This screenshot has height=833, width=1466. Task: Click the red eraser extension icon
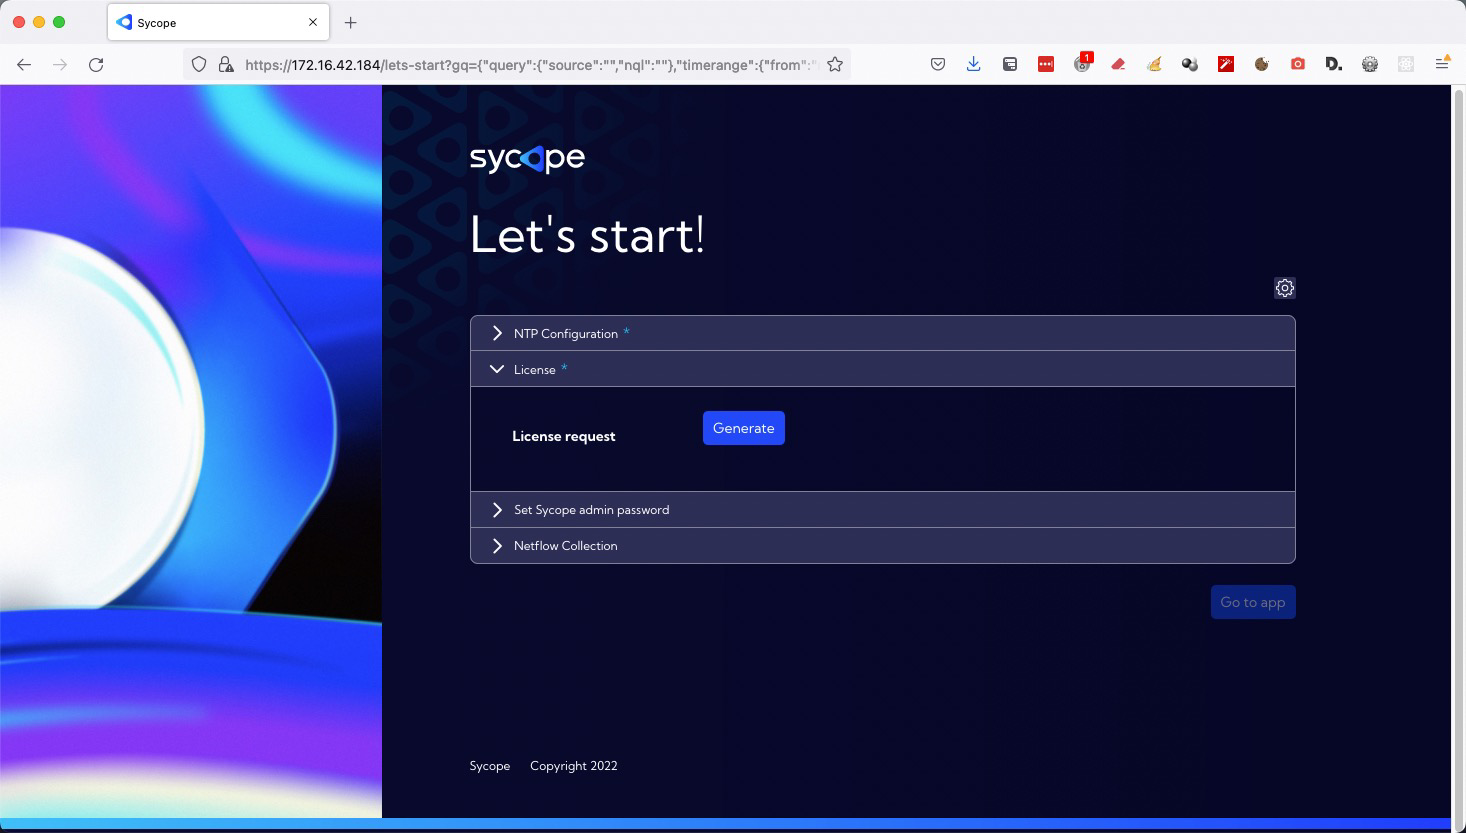pos(1118,64)
